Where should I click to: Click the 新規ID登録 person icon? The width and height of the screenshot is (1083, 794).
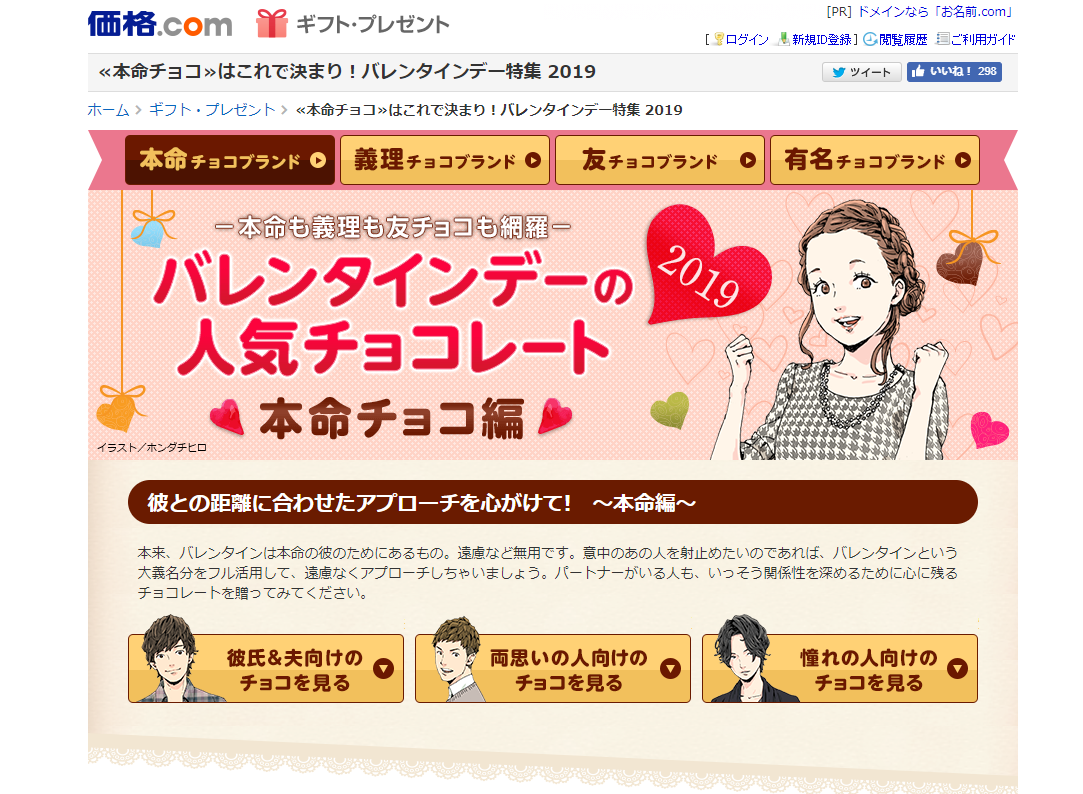783,39
